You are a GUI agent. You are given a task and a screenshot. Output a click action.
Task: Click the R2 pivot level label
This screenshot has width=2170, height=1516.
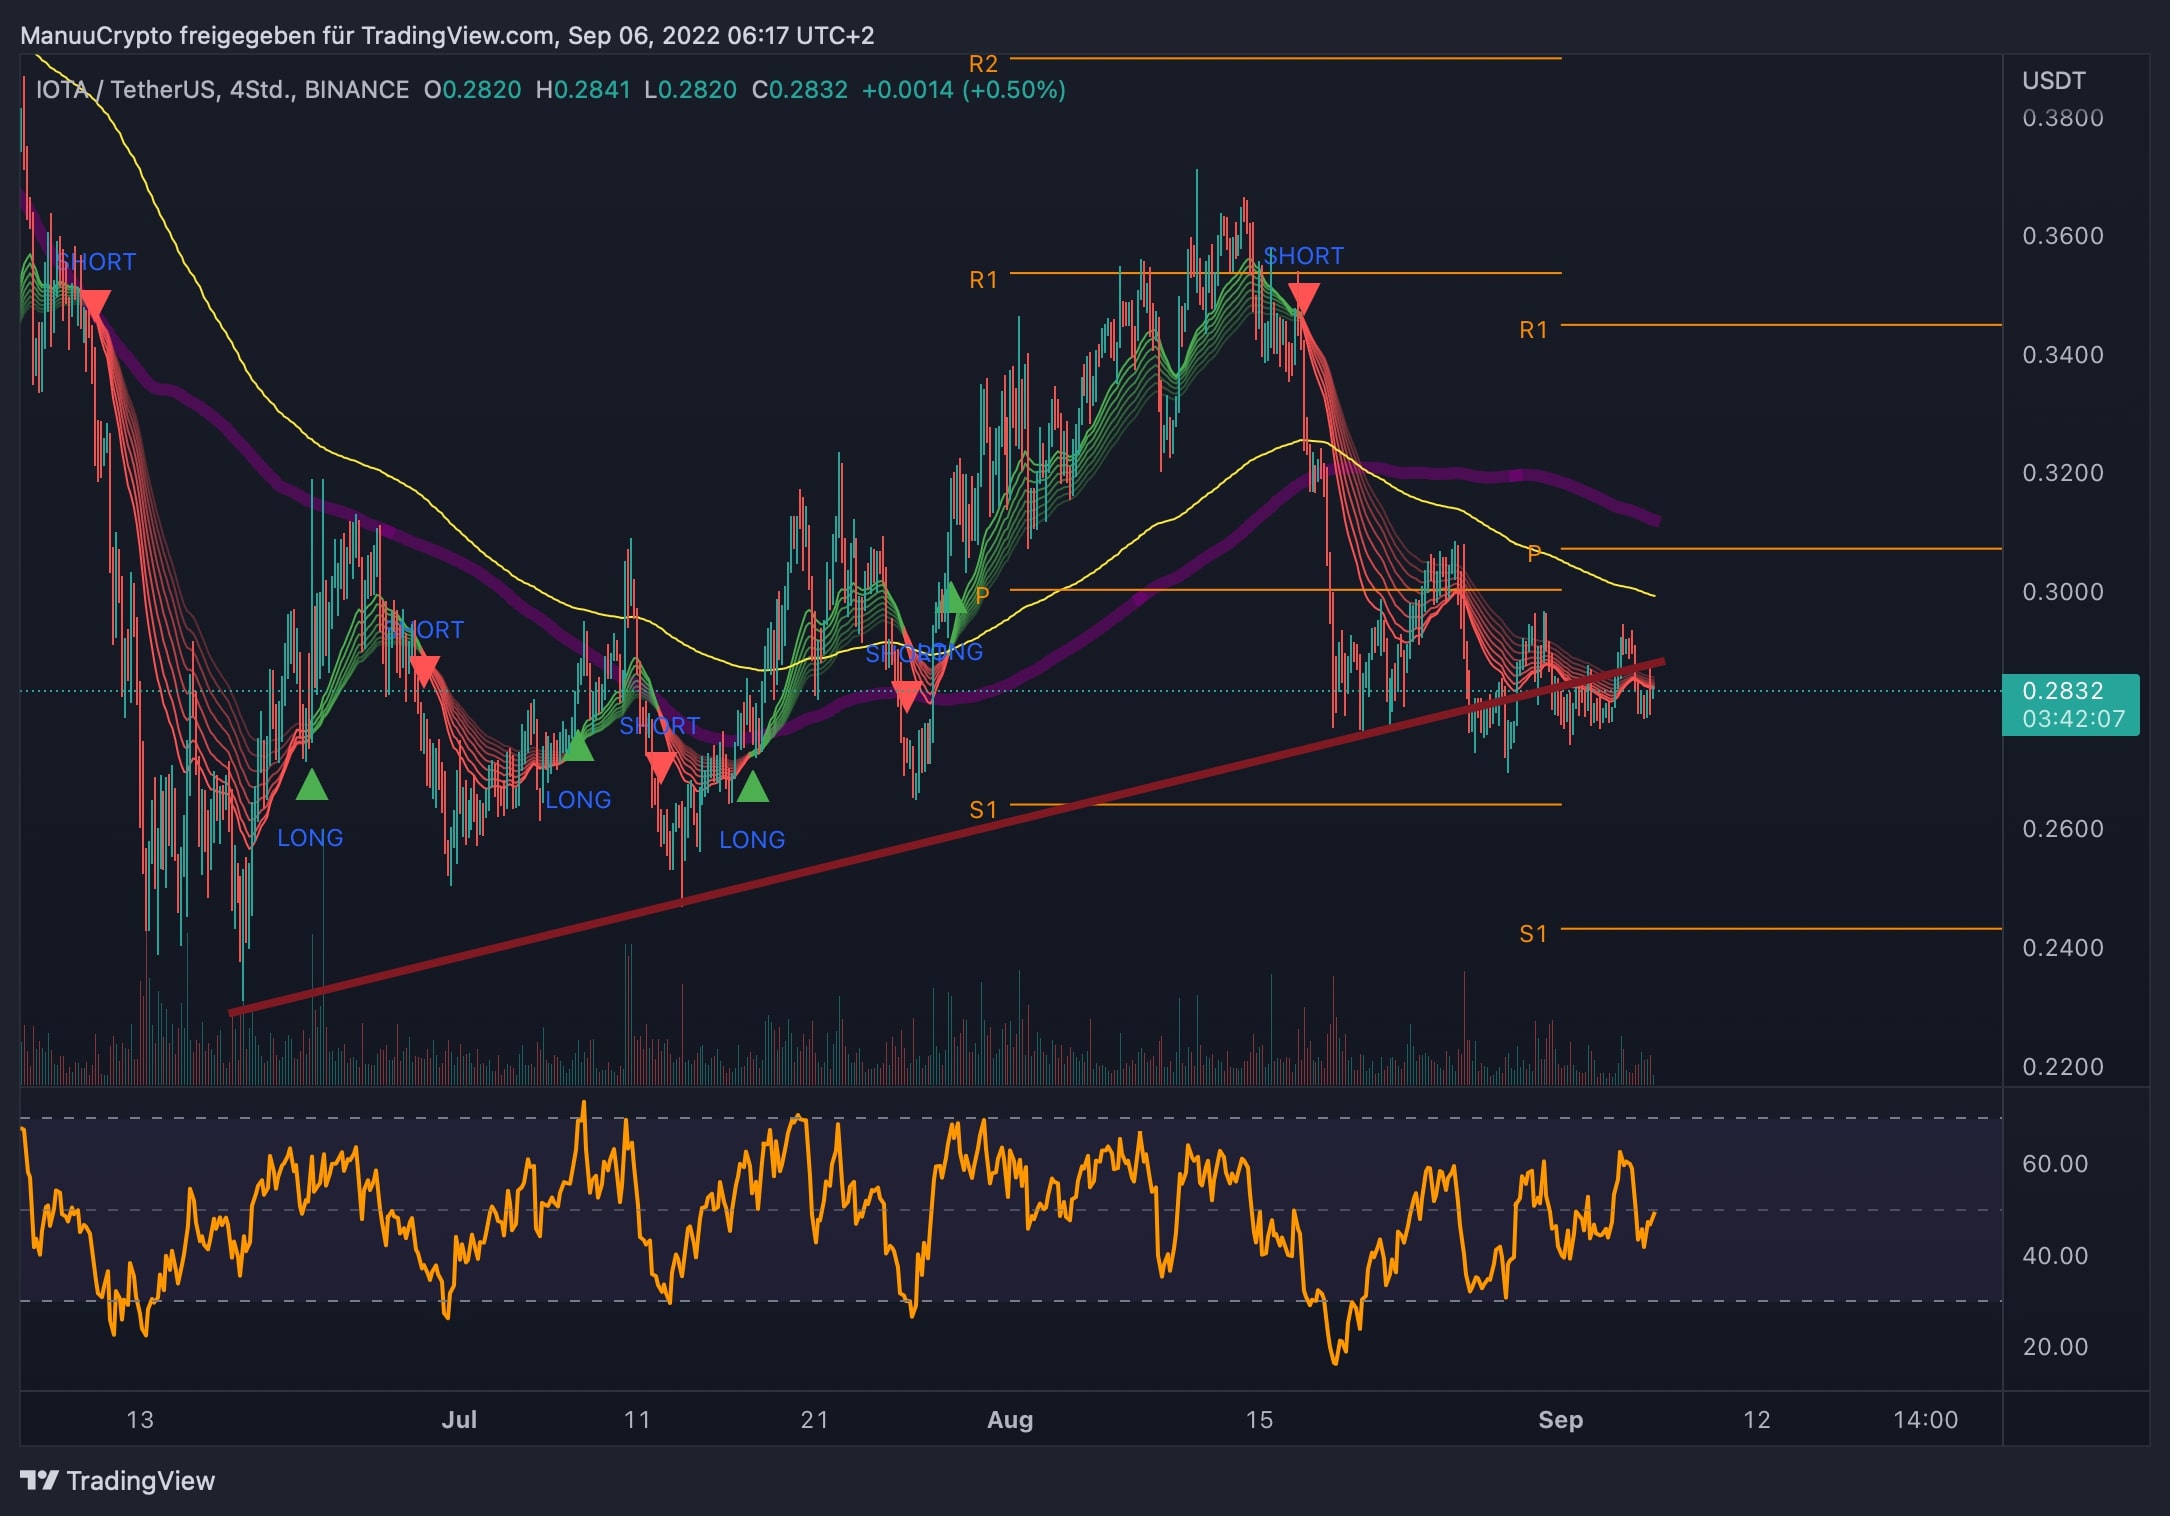click(984, 64)
